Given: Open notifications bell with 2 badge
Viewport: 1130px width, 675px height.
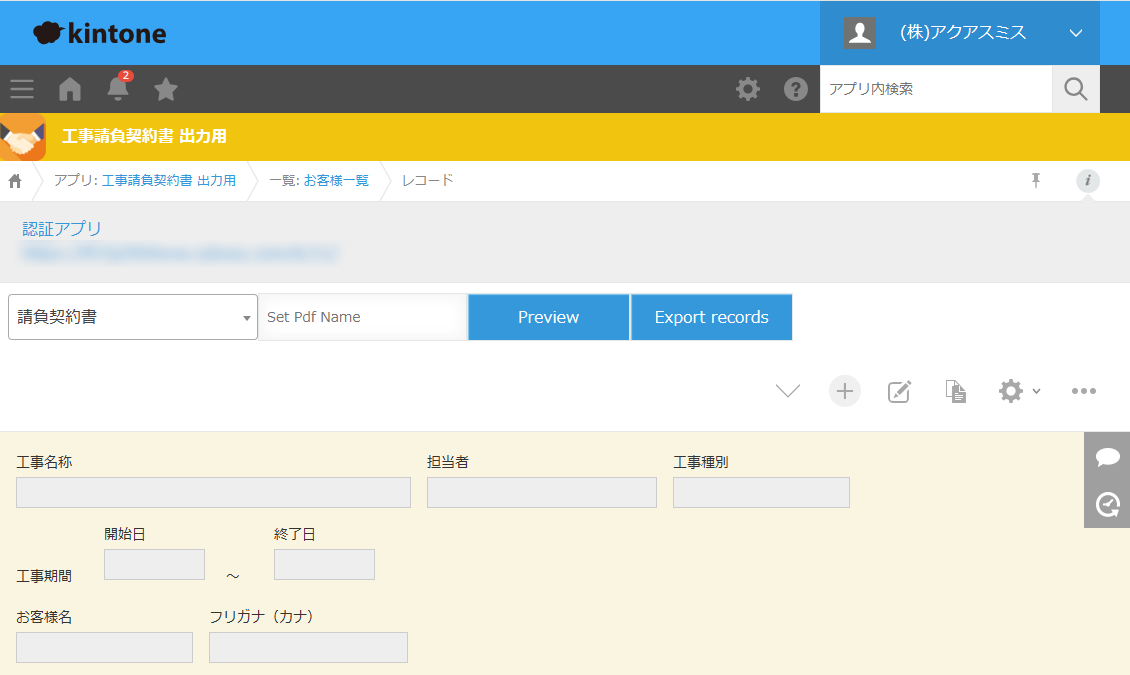Looking at the screenshot, I should tap(118, 89).
